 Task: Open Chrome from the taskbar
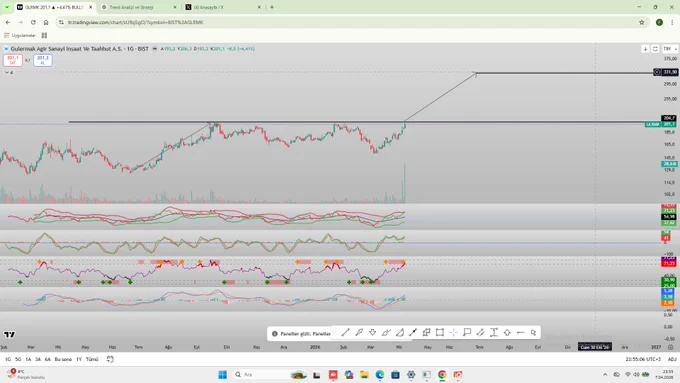pos(442,374)
